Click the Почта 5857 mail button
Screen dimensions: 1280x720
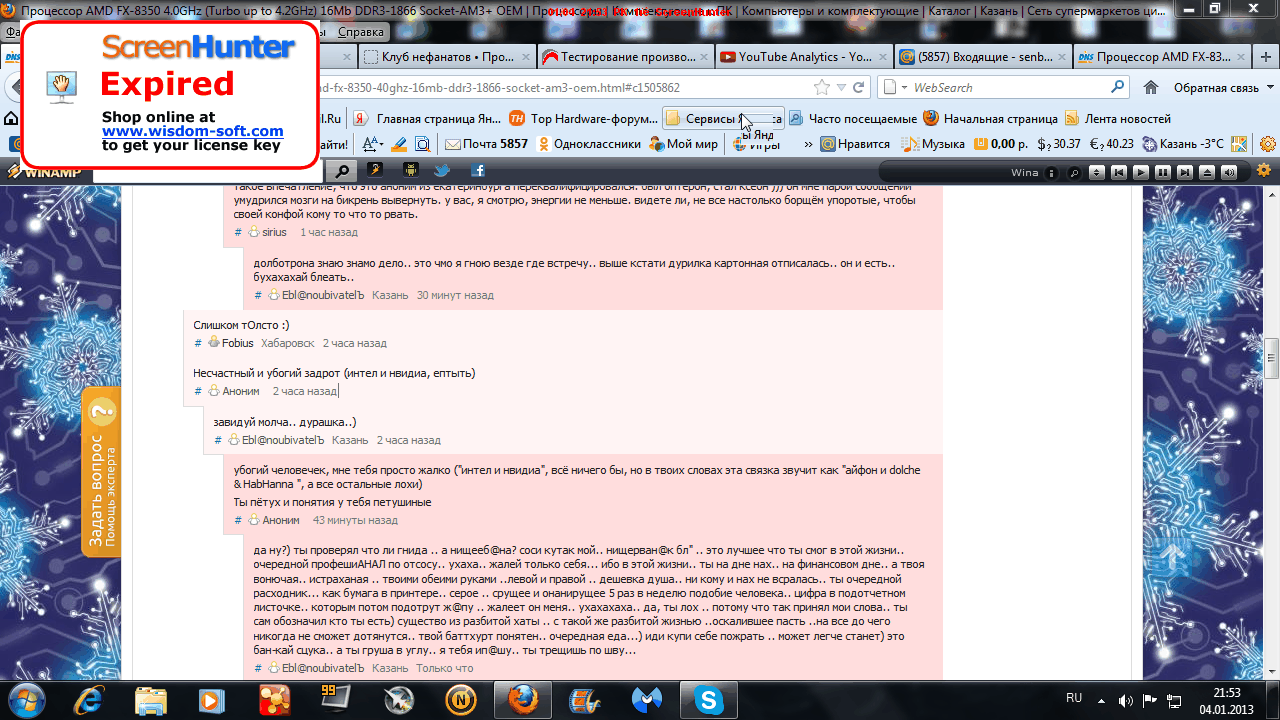click(x=486, y=144)
